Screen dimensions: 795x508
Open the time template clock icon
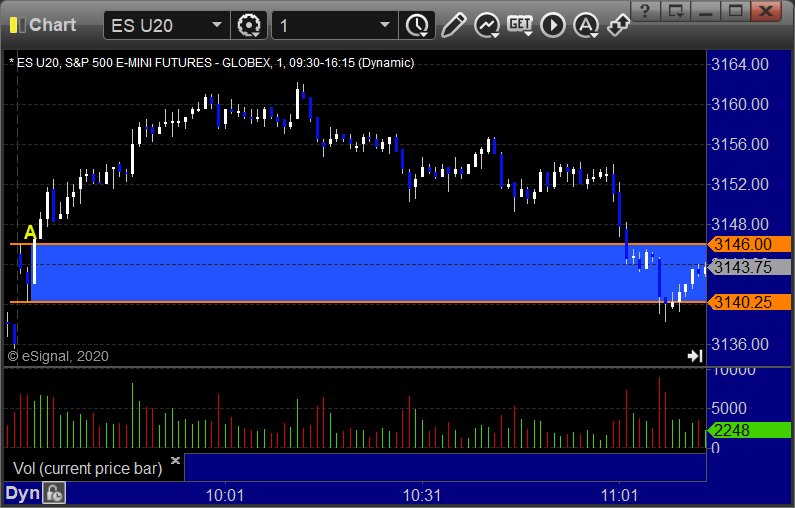417,25
